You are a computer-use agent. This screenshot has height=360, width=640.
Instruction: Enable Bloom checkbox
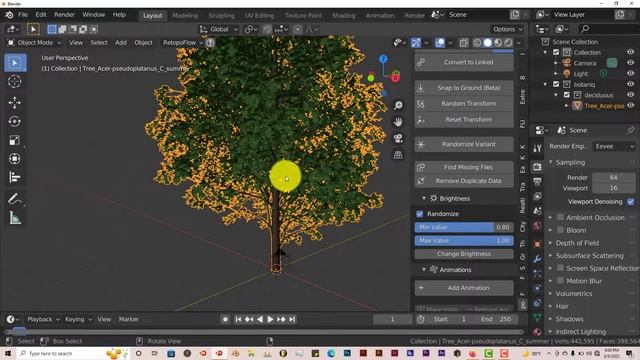pyautogui.click(x=560, y=230)
